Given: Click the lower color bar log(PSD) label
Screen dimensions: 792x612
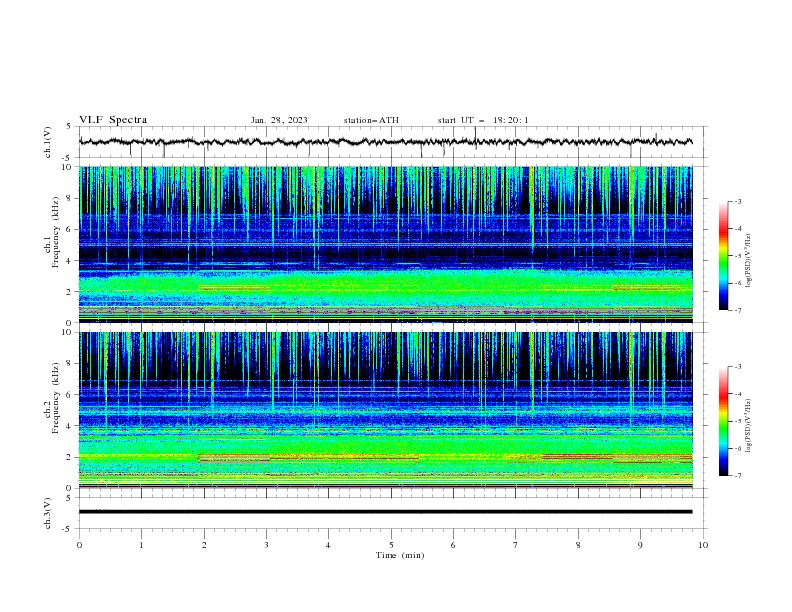Looking at the screenshot, I should pos(749,426).
